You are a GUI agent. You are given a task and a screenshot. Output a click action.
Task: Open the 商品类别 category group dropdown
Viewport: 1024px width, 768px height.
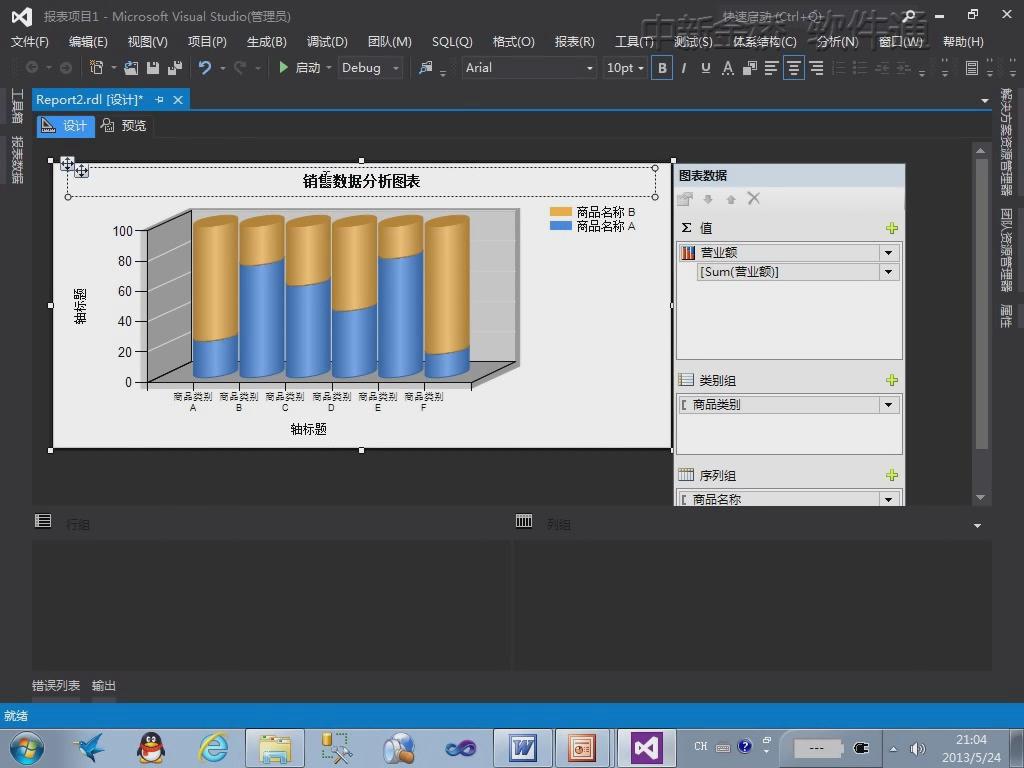889,405
